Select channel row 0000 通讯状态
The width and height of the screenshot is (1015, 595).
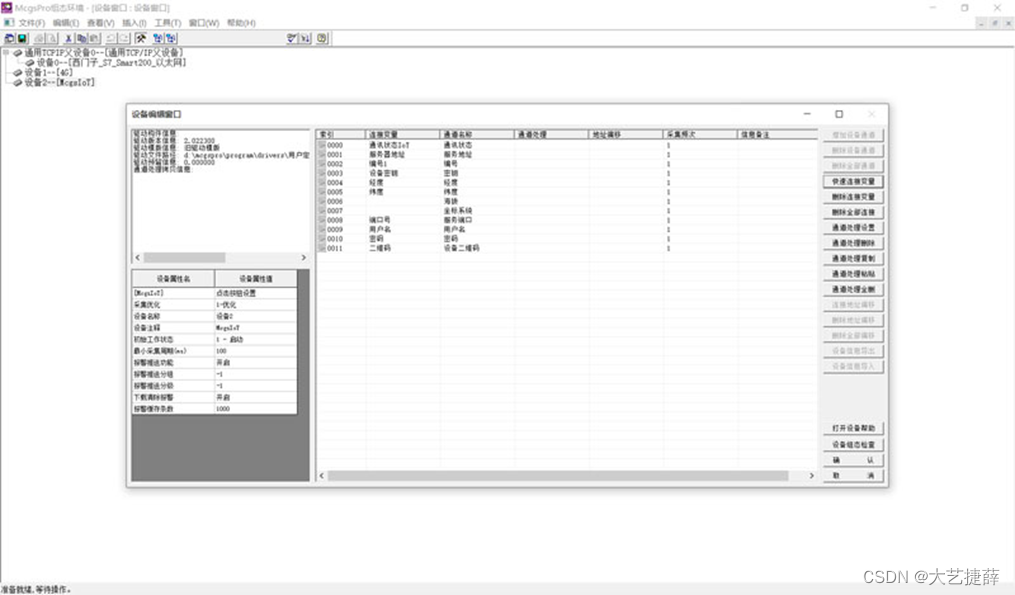(566, 146)
